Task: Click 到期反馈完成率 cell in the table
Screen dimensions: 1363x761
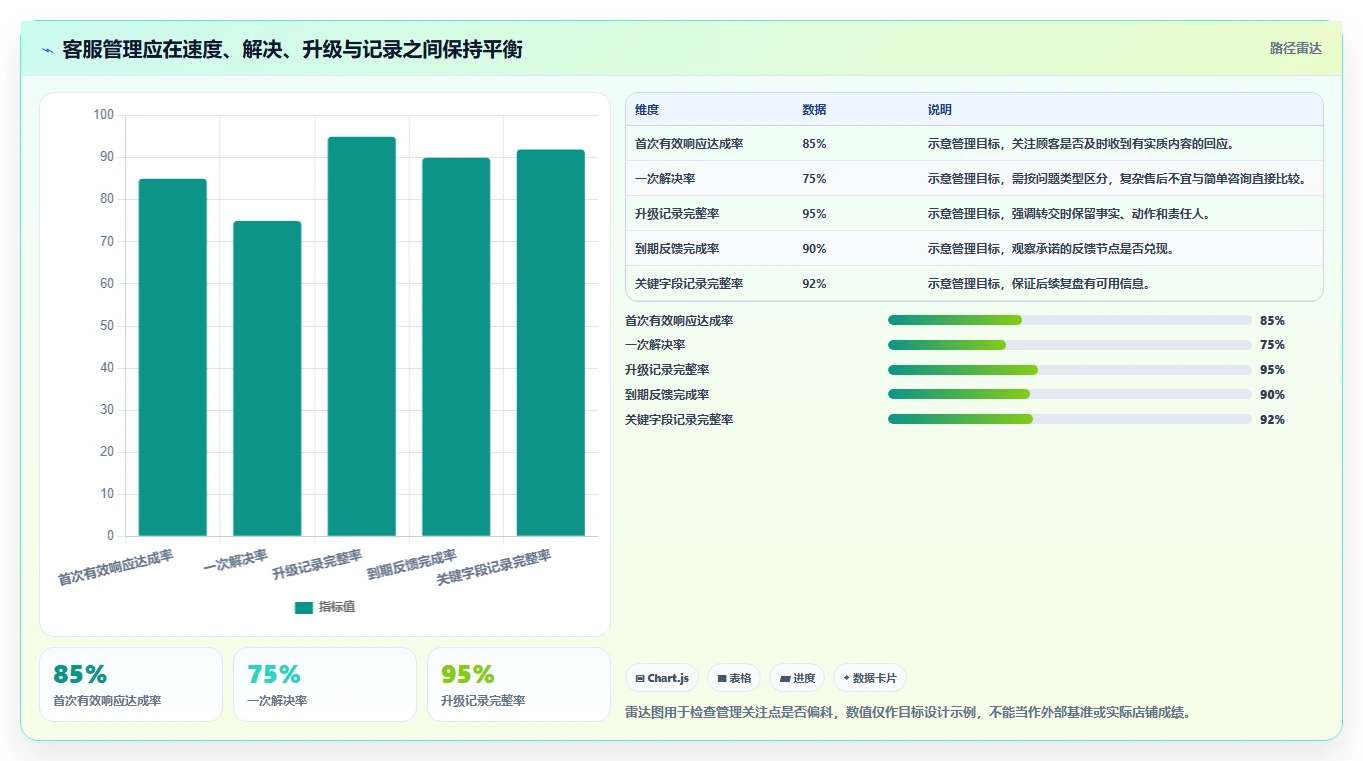Action: [x=677, y=249]
